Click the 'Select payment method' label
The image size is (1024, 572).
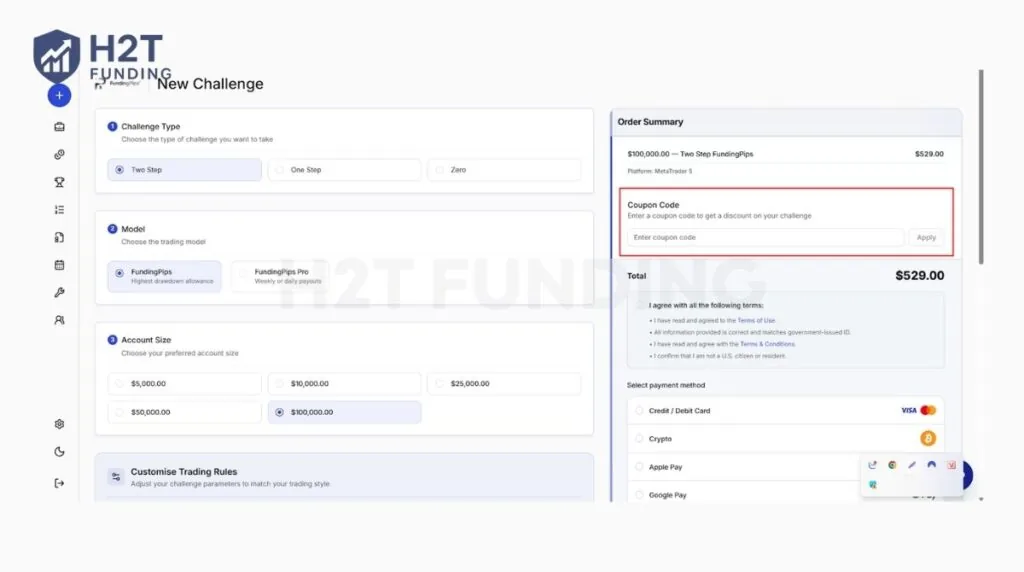coord(666,385)
